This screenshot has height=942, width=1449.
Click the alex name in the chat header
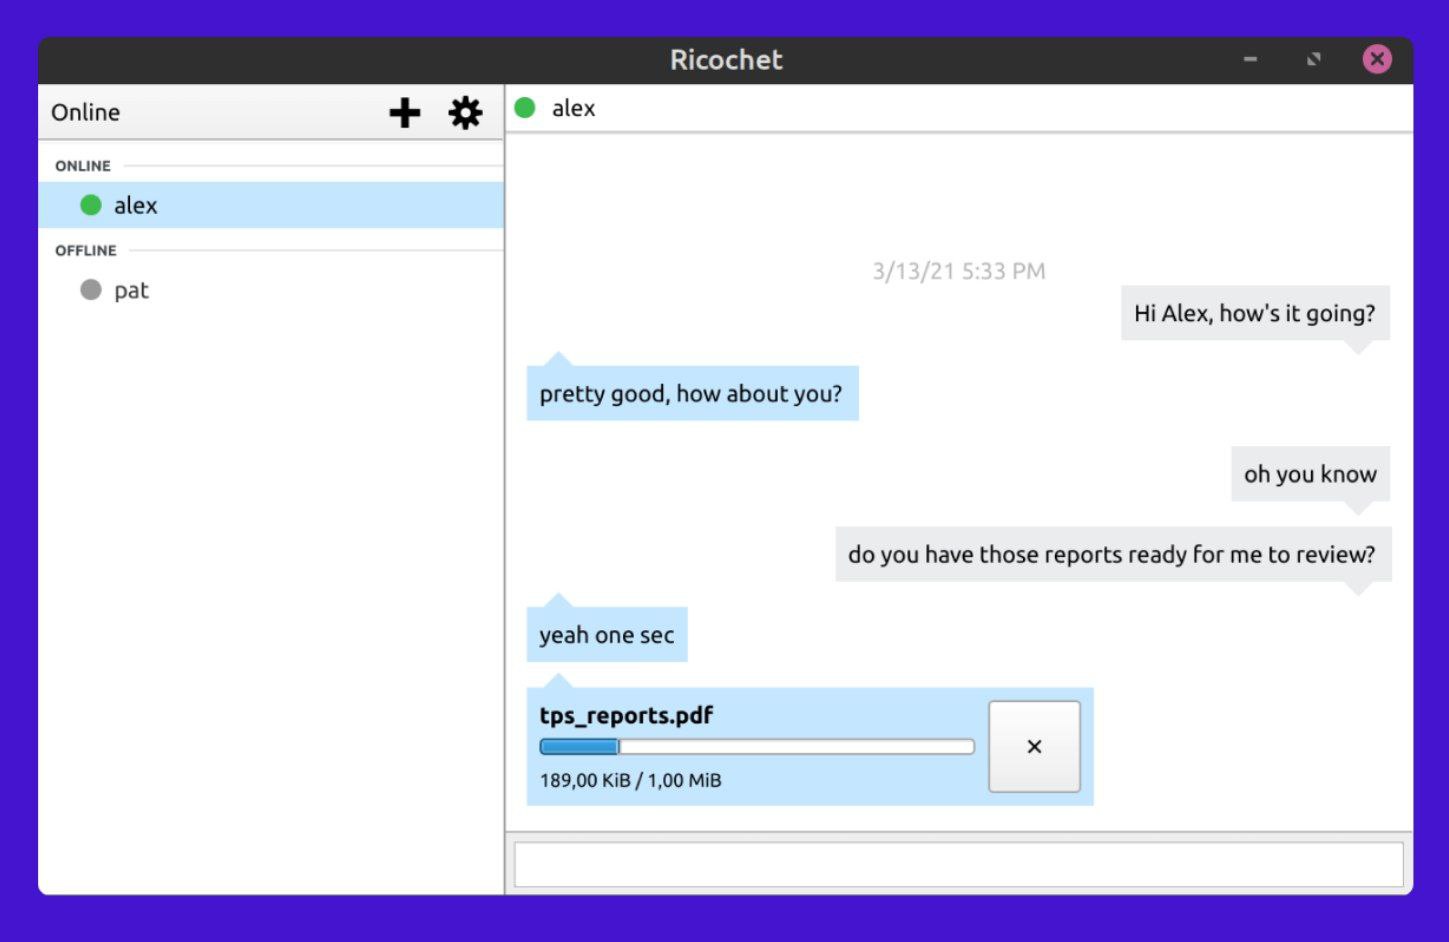coord(574,108)
